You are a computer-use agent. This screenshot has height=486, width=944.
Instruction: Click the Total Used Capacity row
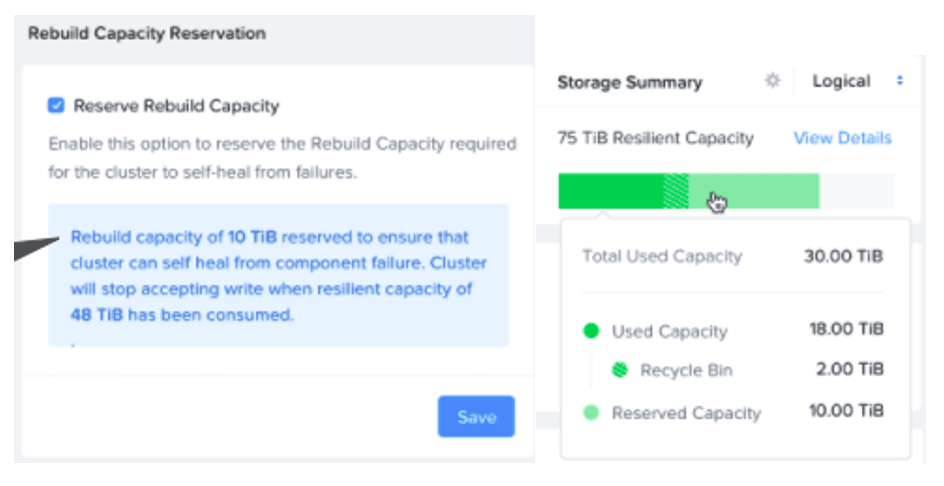point(733,257)
